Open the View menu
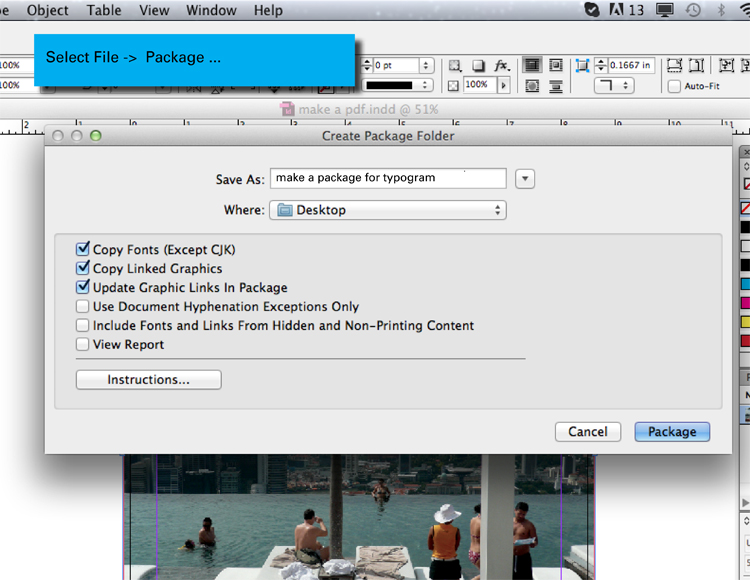Image resolution: width=750 pixels, height=580 pixels. [154, 10]
